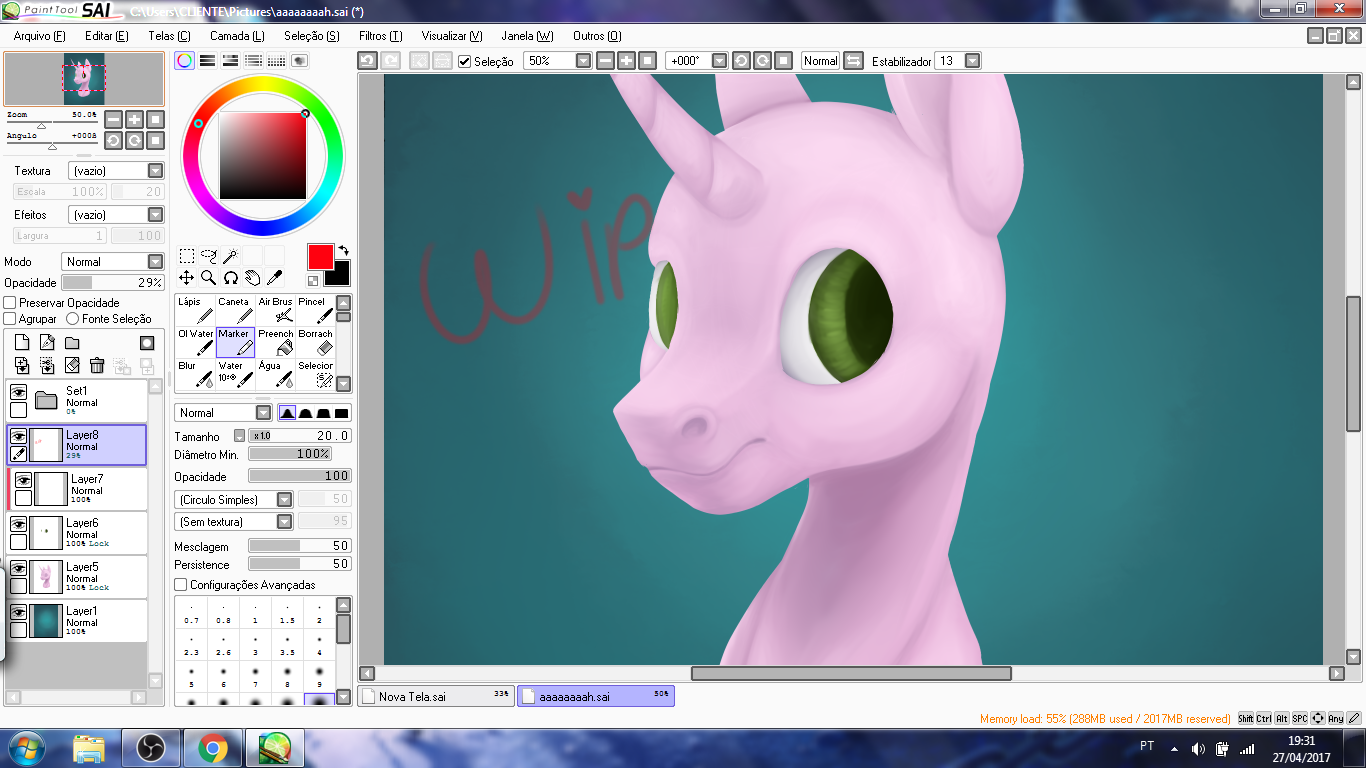
Task: Select the Lápis pencil tool
Action: pos(195,310)
